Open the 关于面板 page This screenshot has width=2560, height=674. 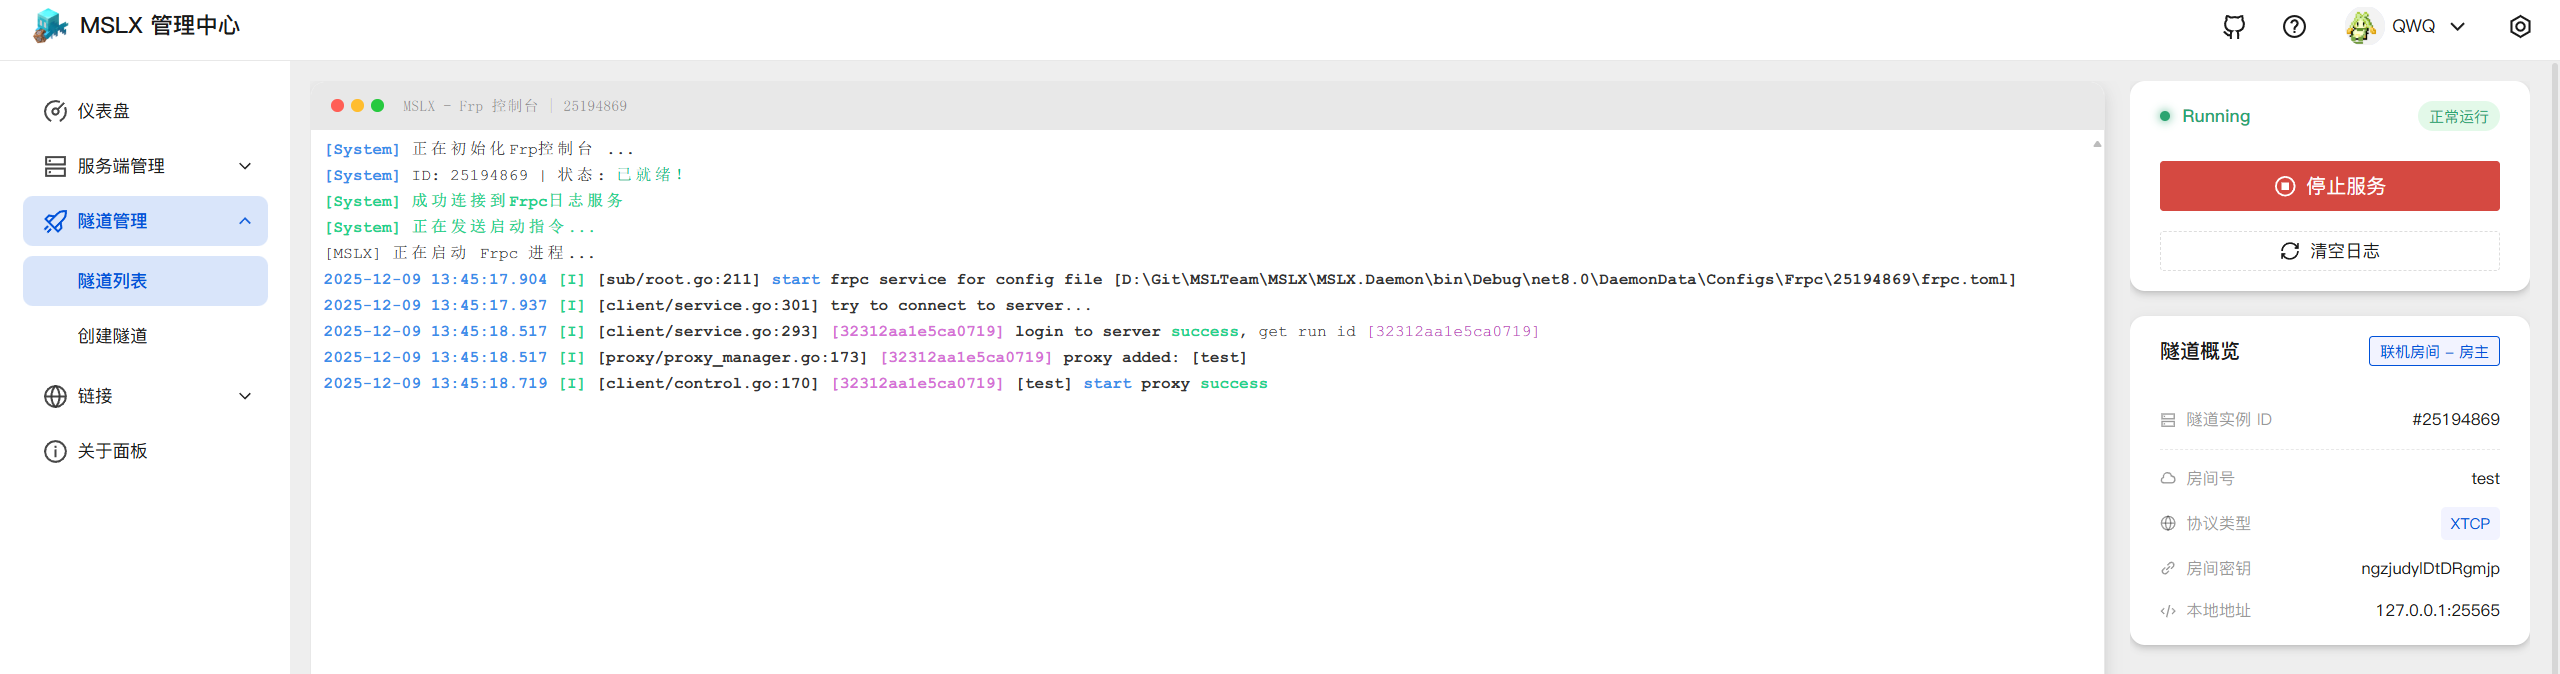[x=113, y=451]
